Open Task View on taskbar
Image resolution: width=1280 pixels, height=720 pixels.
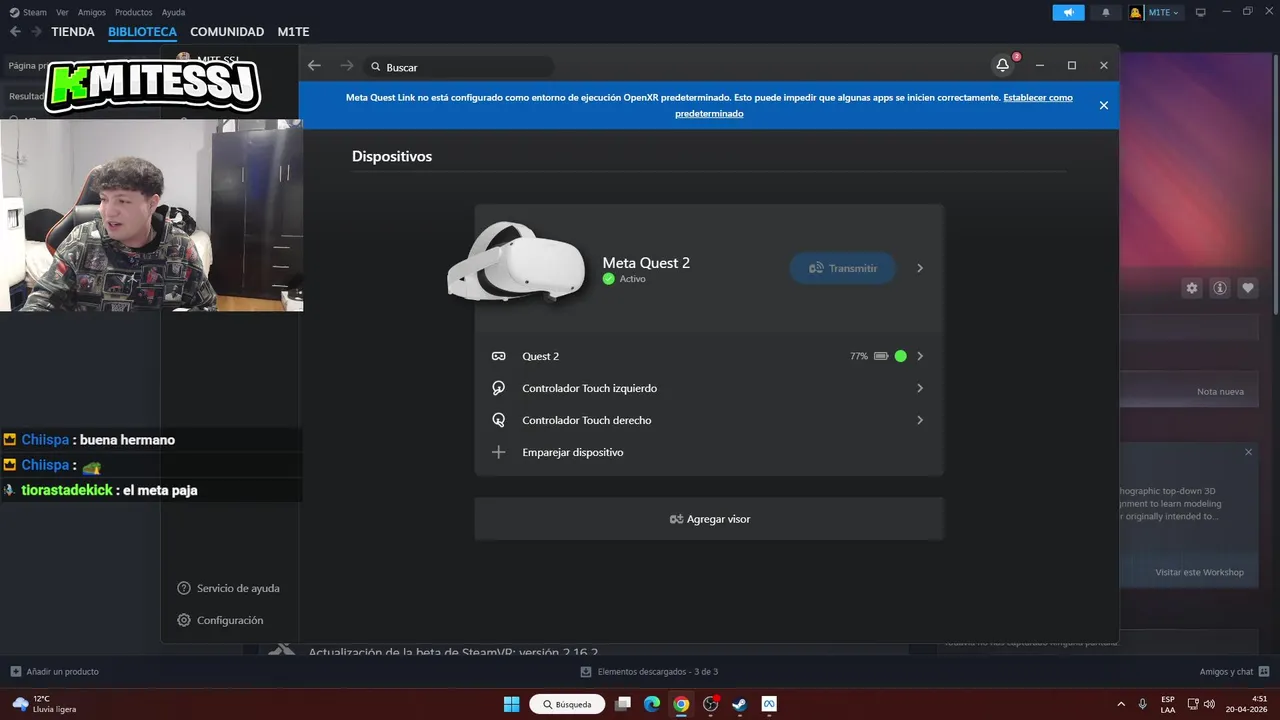point(623,704)
